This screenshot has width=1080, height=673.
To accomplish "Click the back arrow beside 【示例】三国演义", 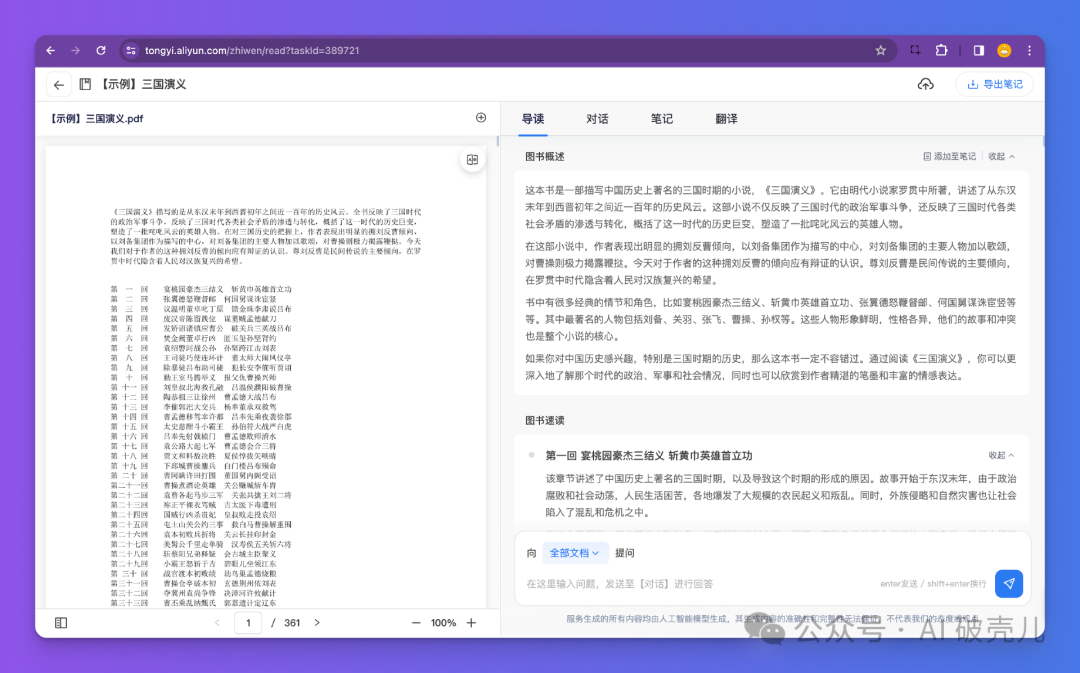I will 59,84.
